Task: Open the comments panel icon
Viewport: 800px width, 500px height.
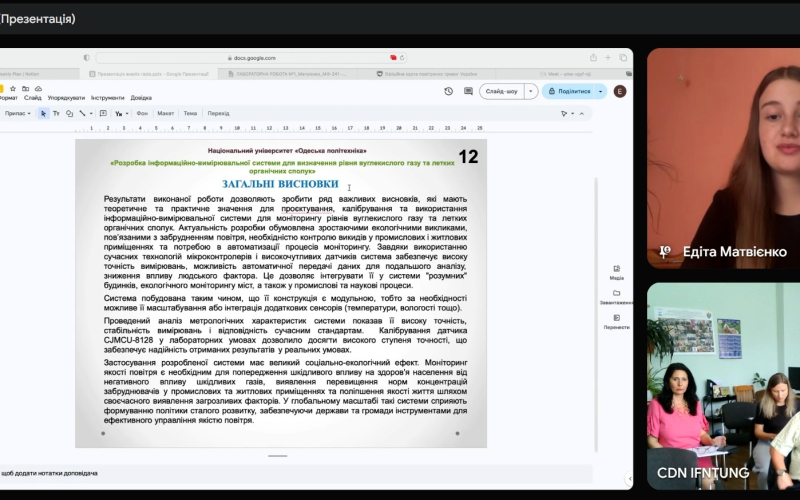Action: coord(468,91)
